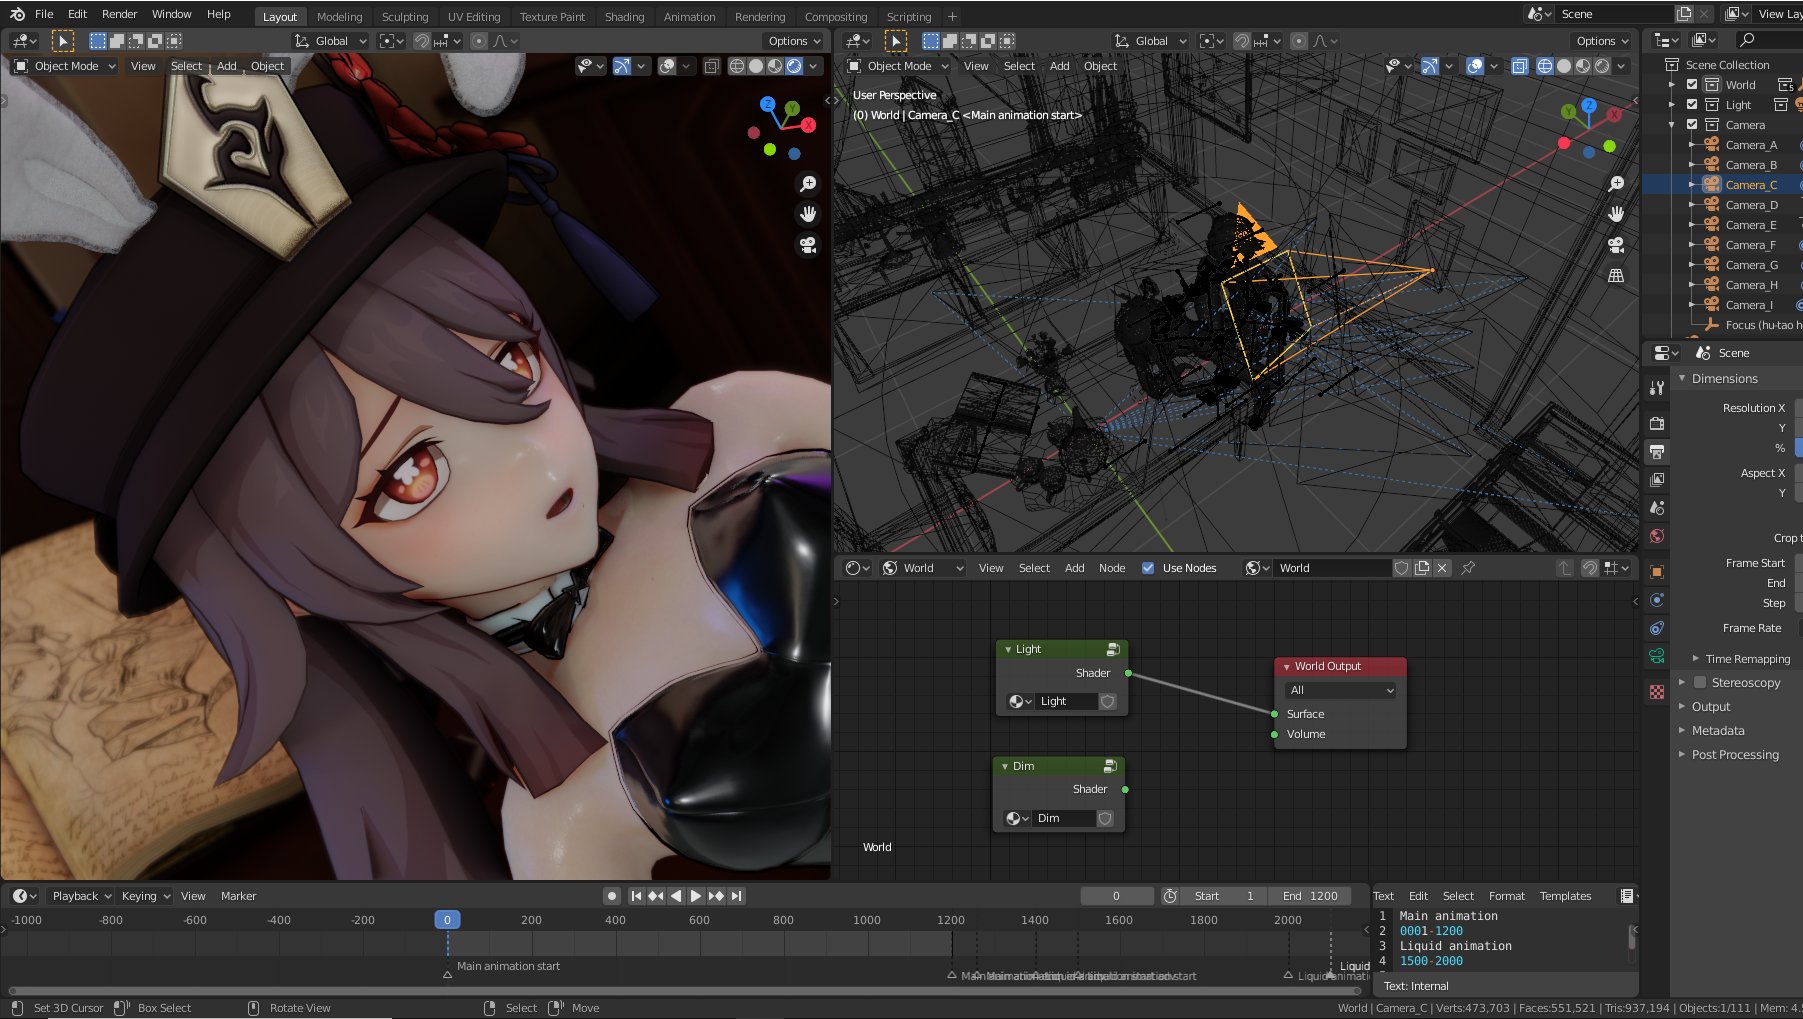Jump to the timeline end frame
This screenshot has width=1803, height=1019.
pos(737,896)
